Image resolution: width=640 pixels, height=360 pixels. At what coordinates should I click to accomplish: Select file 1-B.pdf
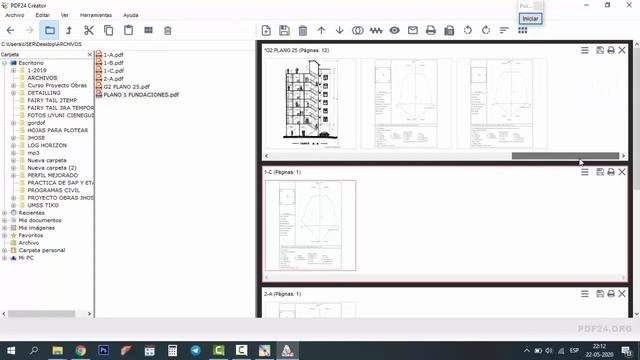point(113,63)
